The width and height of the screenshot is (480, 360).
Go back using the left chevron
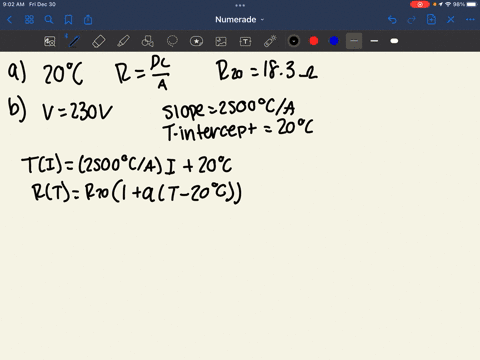click(9, 20)
